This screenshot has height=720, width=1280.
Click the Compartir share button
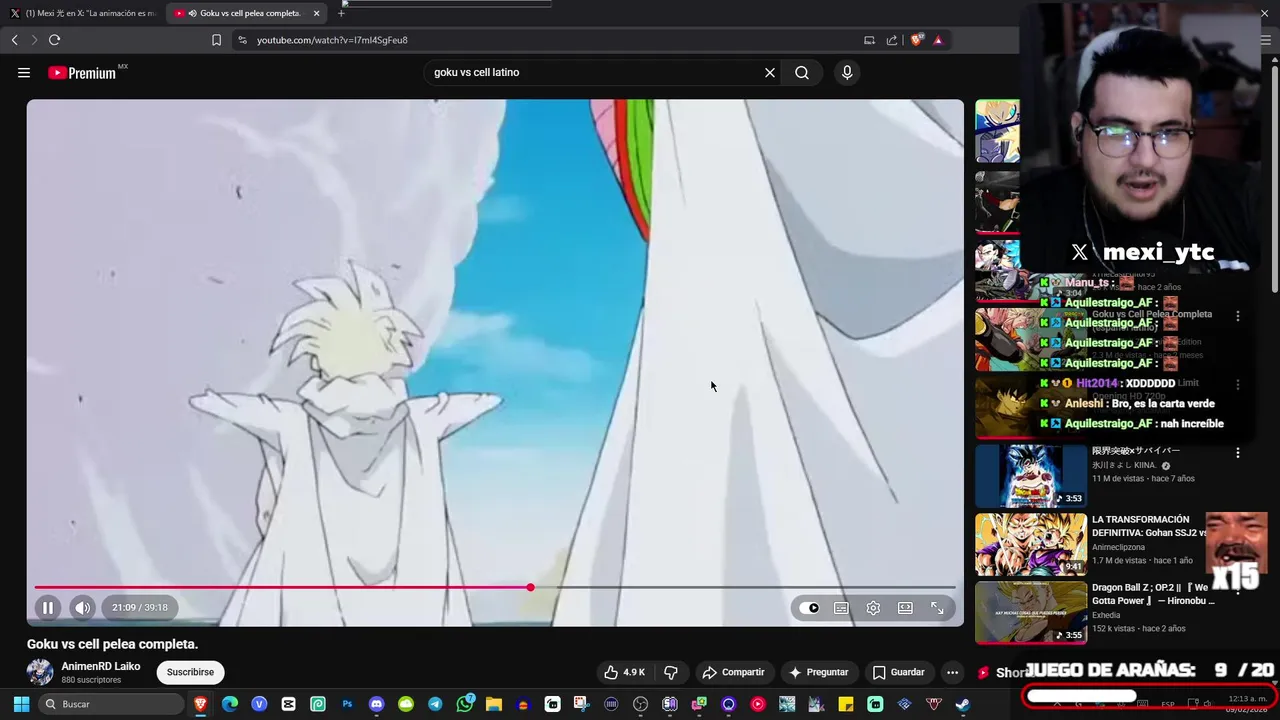[733, 672]
